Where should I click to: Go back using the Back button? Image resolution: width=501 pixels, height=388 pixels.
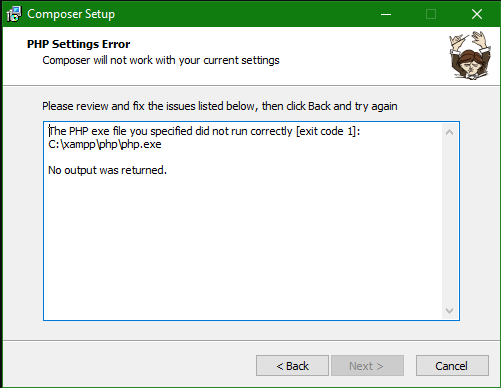coord(292,366)
